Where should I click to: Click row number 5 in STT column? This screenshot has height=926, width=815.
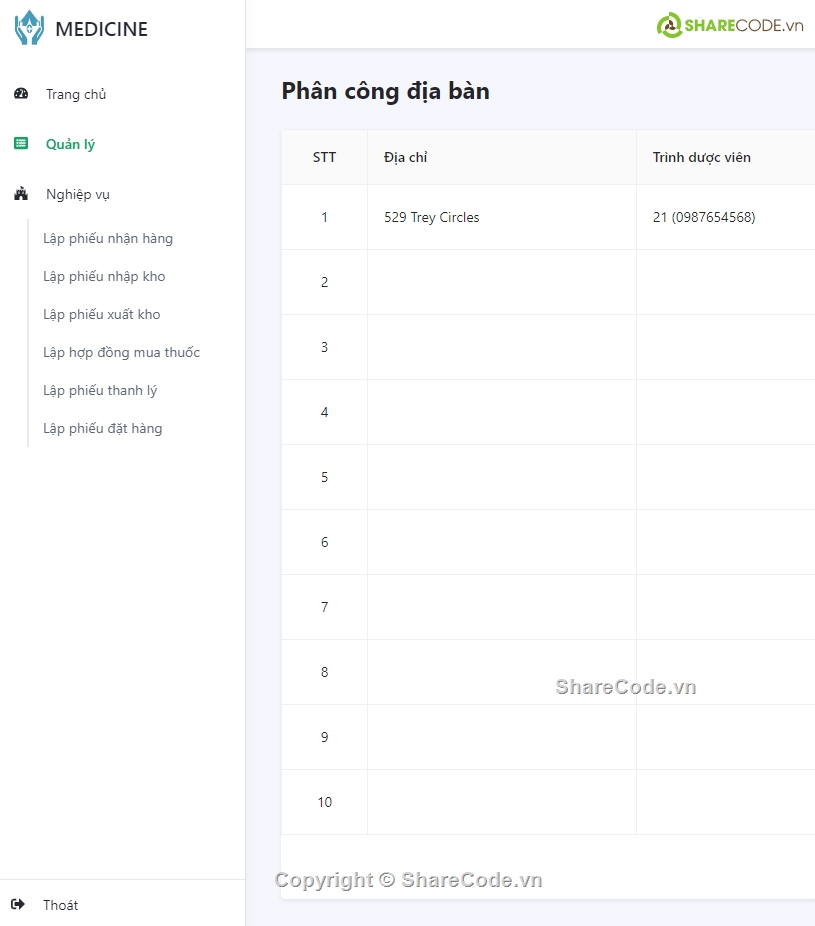click(x=324, y=477)
